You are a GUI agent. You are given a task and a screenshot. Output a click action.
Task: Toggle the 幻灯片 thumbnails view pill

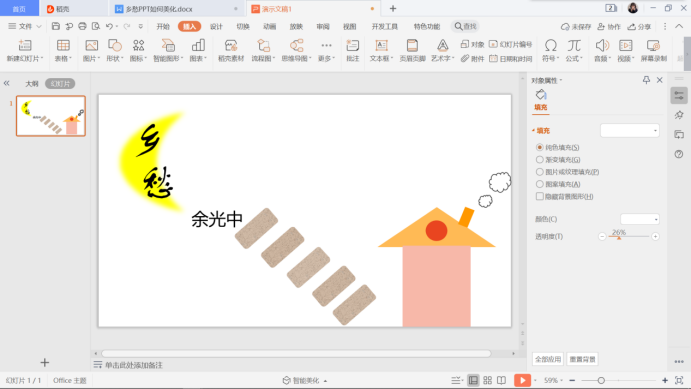coord(60,84)
